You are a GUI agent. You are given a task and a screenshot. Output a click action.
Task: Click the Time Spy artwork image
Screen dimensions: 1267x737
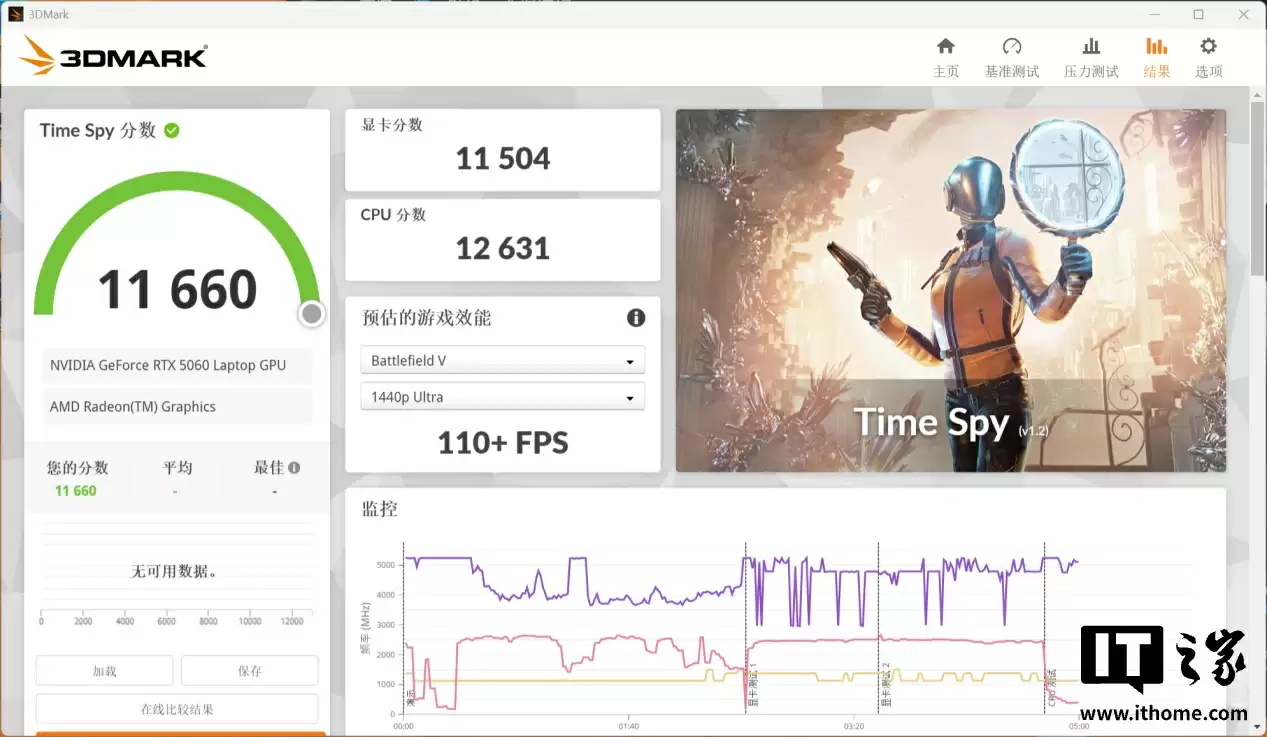click(x=950, y=290)
